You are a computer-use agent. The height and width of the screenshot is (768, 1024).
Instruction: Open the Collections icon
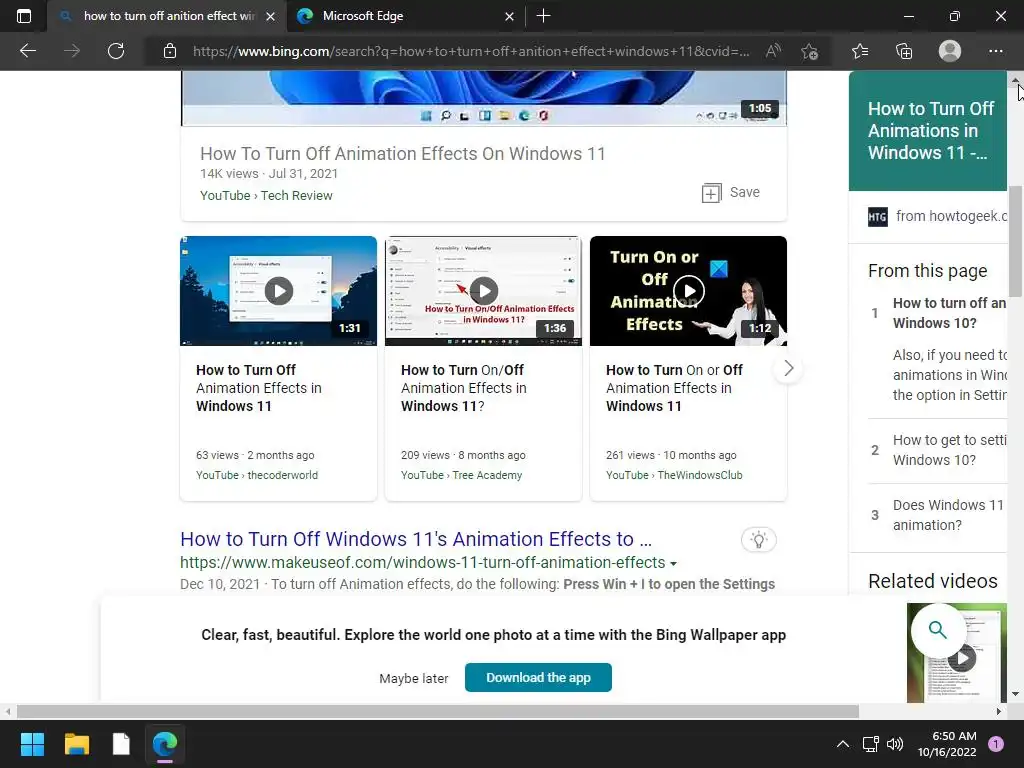tap(904, 51)
